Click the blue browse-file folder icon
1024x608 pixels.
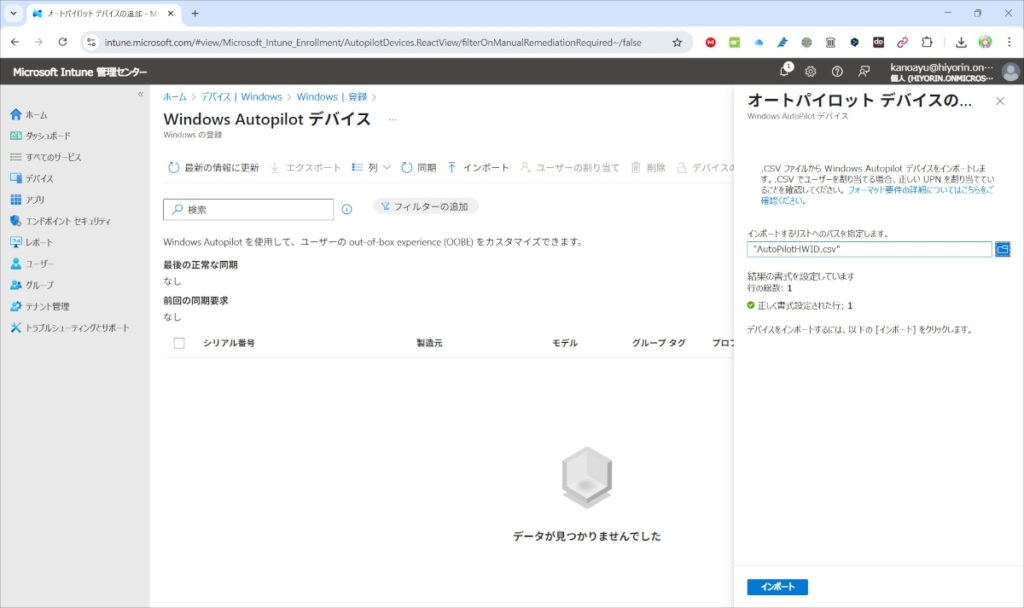pyautogui.click(x=1002, y=249)
